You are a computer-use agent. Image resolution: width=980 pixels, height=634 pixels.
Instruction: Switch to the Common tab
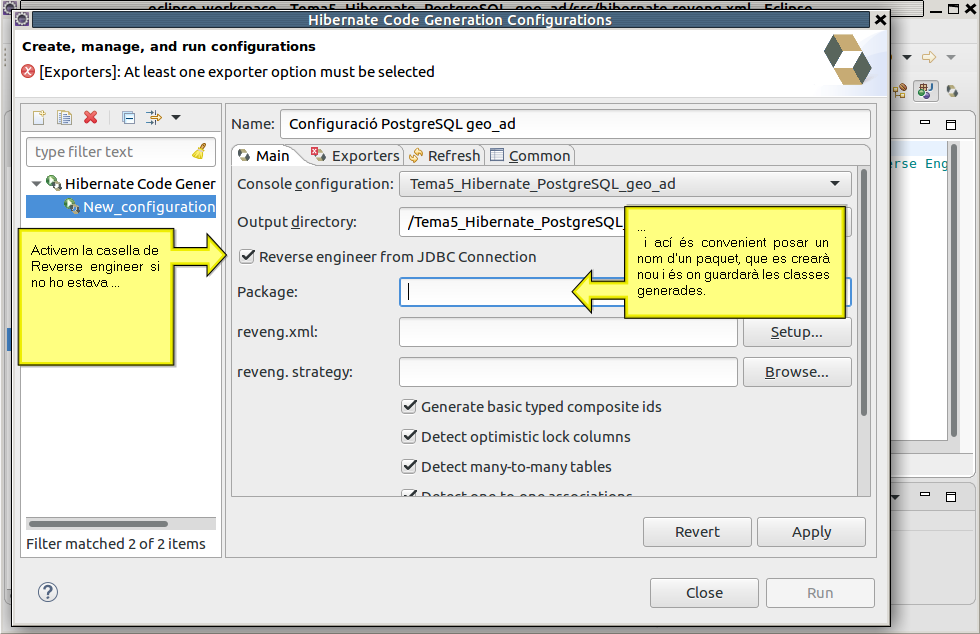[x=531, y=156]
